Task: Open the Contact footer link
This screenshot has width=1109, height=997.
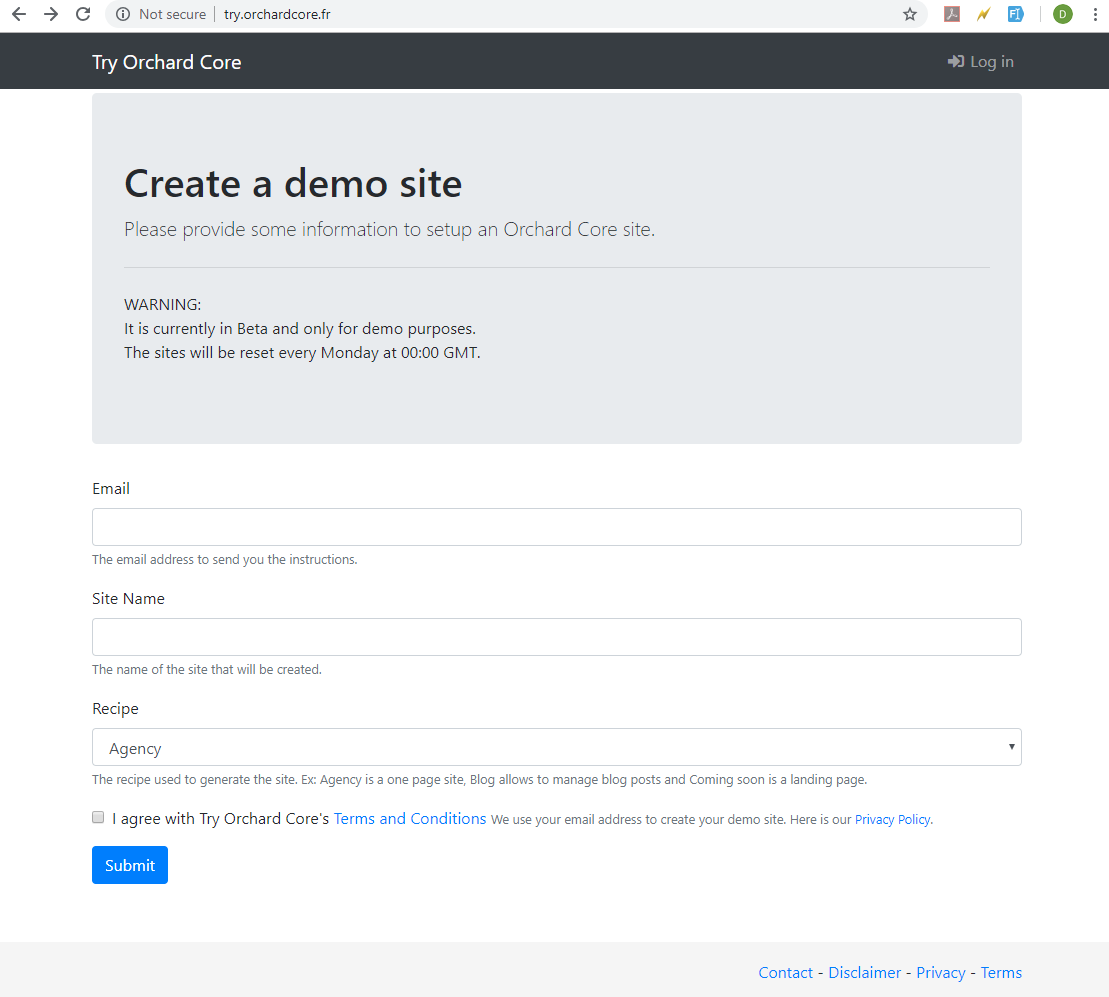Action: tap(785, 973)
